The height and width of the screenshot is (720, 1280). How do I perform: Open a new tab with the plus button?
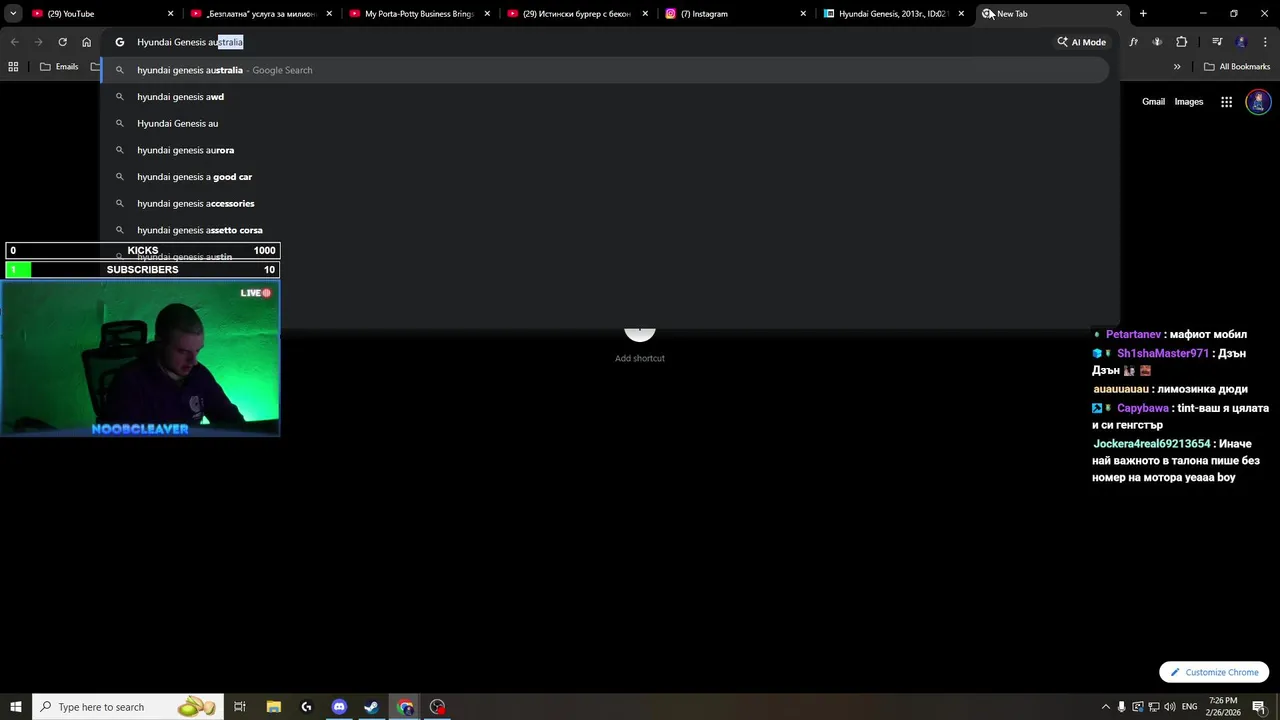coord(1143,14)
